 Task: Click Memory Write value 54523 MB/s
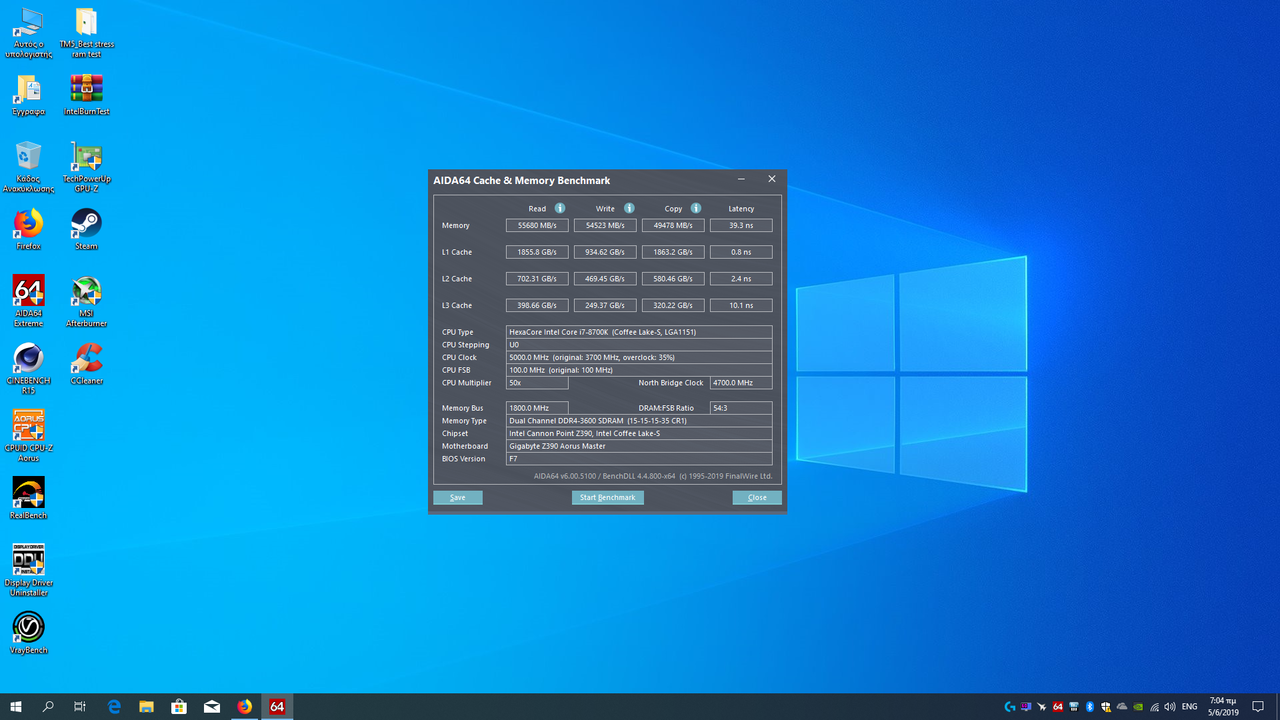pos(605,225)
